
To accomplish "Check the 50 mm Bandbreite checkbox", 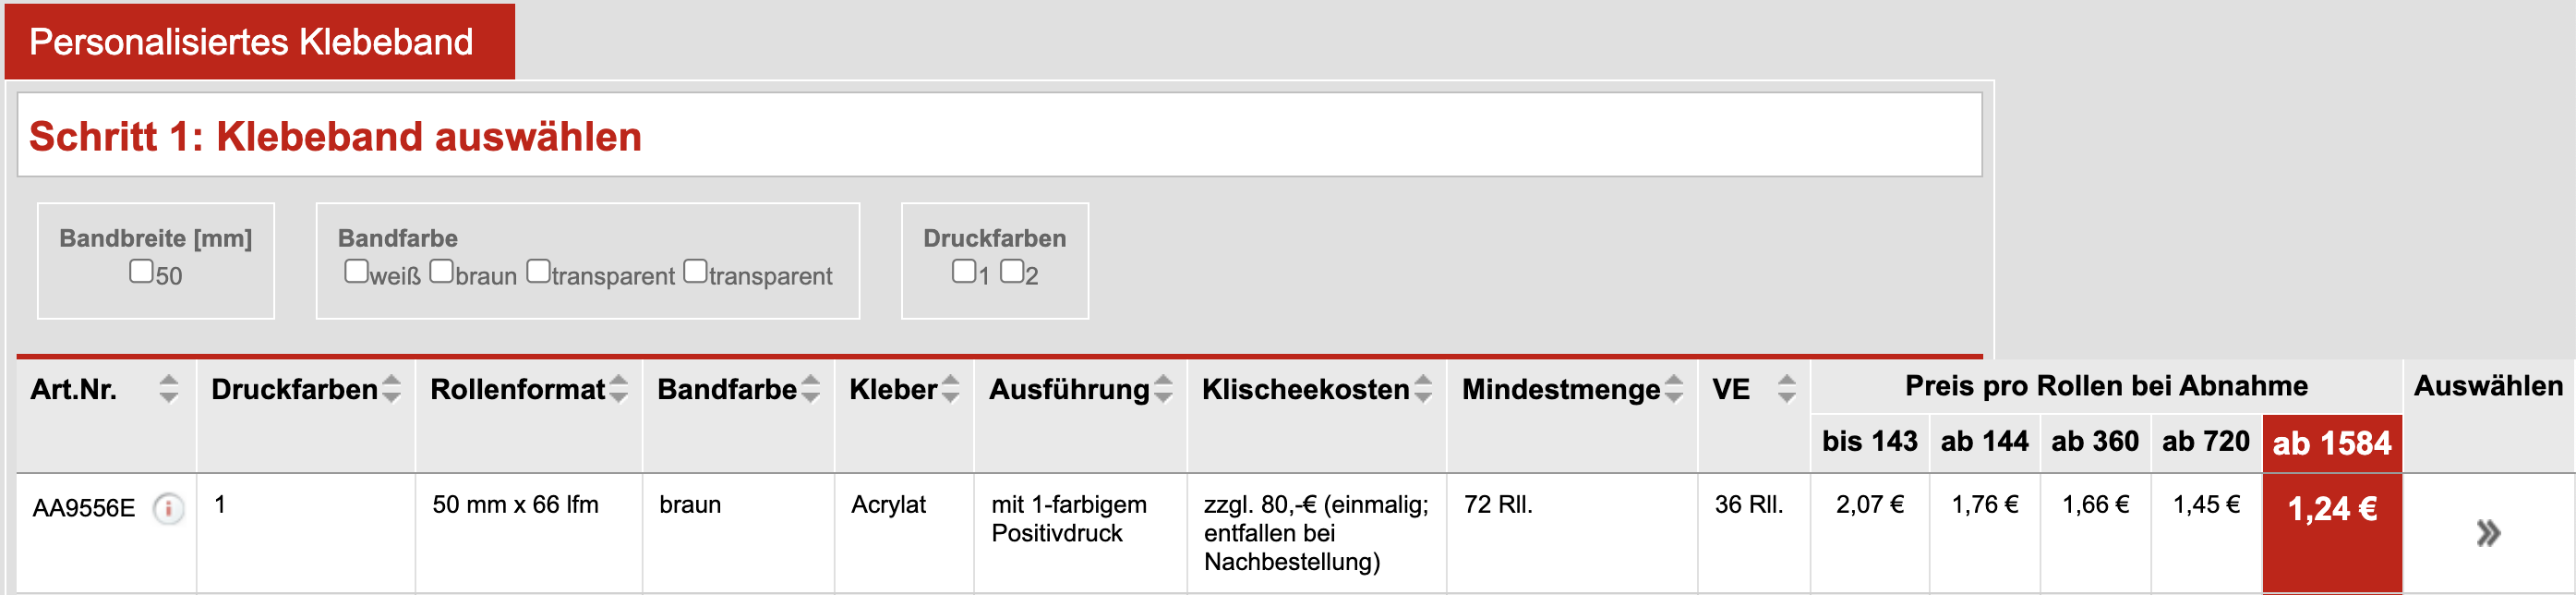I will pyautogui.click(x=141, y=272).
